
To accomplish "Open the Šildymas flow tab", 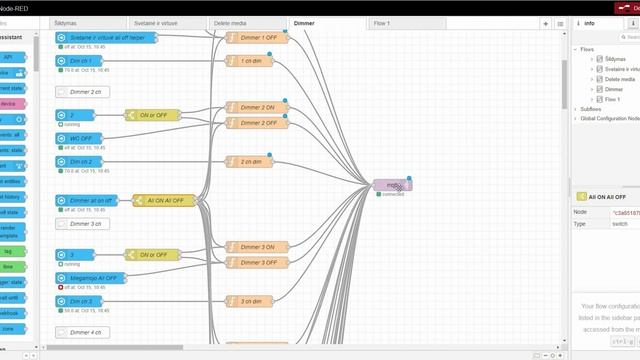I will 87,23.
